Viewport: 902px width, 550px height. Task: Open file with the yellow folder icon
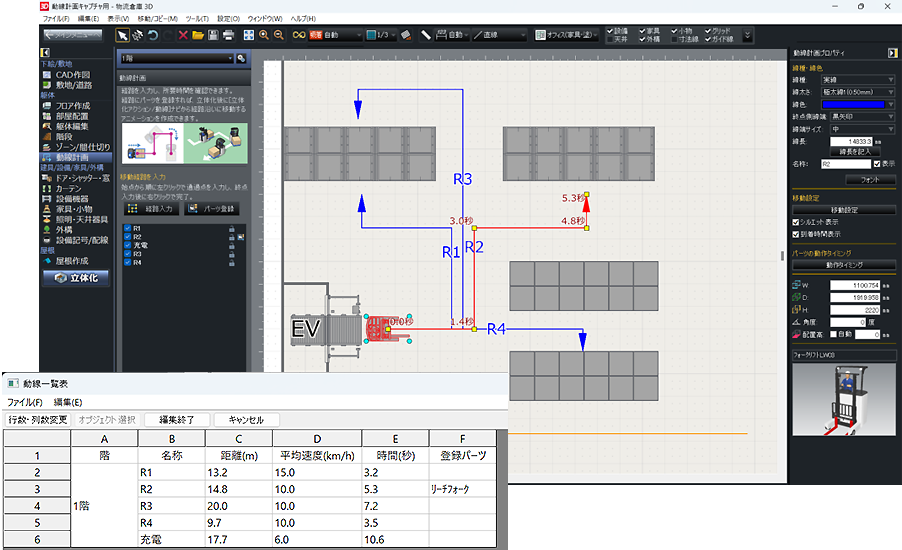(x=198, y=35)
